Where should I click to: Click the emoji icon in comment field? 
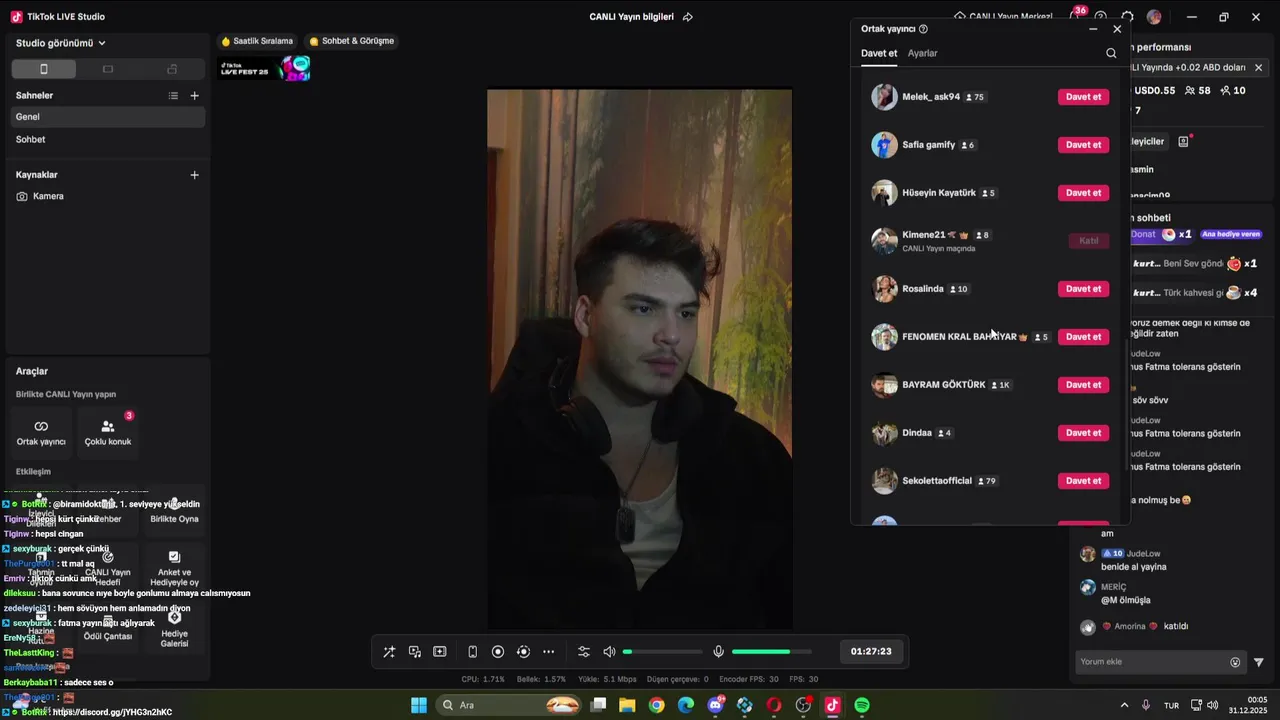tap(1235, 662)
